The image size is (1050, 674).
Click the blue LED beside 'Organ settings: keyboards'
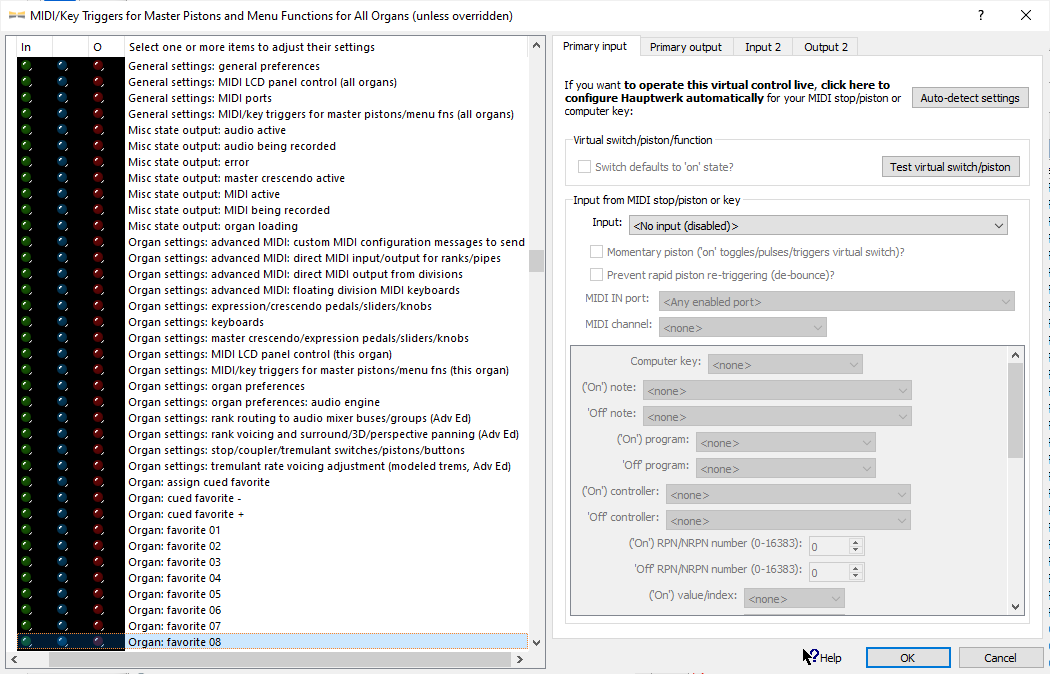(x=62, y=322)
